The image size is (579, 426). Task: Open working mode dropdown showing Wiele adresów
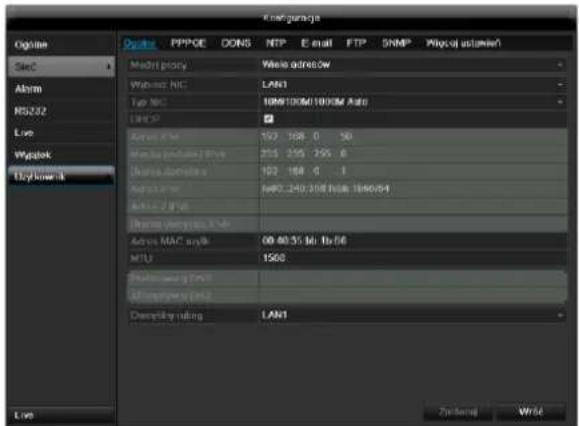pos(413,65)
